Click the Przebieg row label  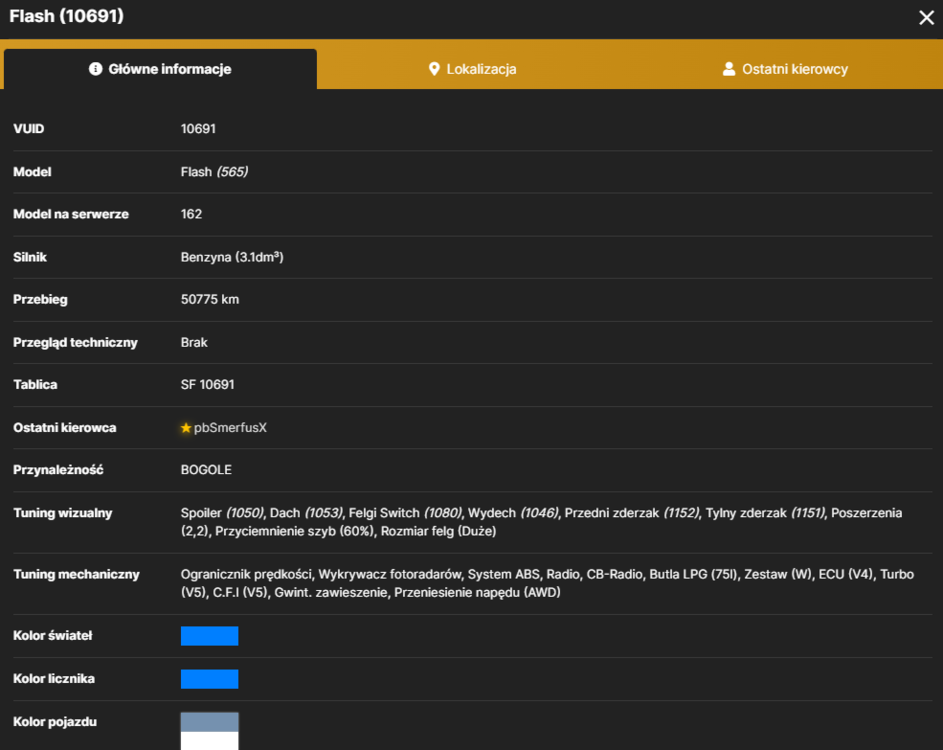[40, 300]
